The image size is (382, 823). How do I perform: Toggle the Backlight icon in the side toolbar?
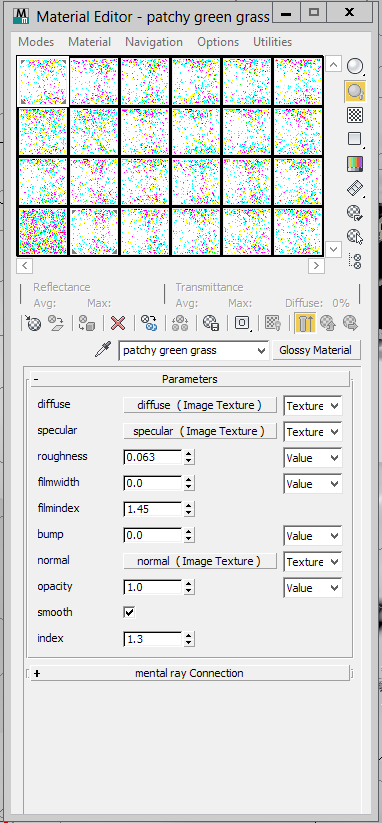[355, 91]
